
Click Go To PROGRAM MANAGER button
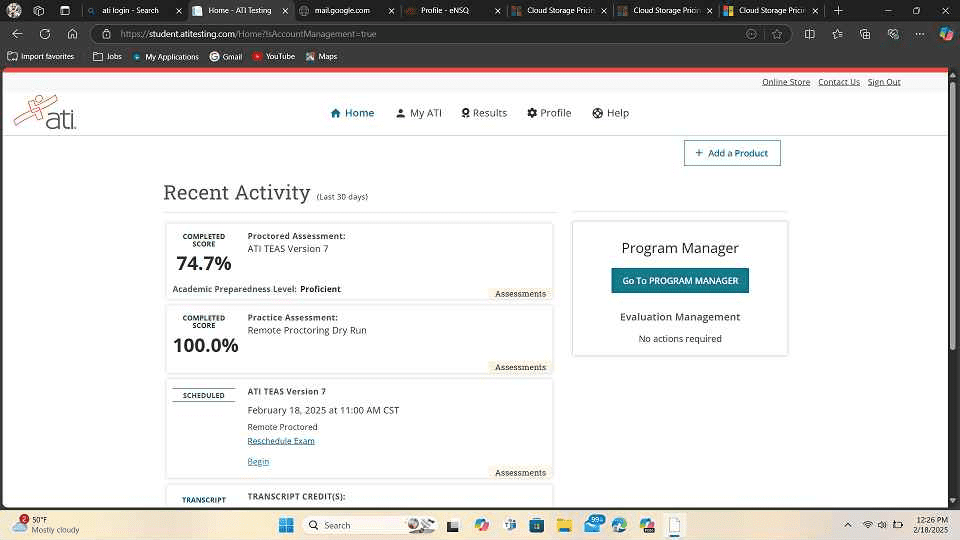pos(679,281)
